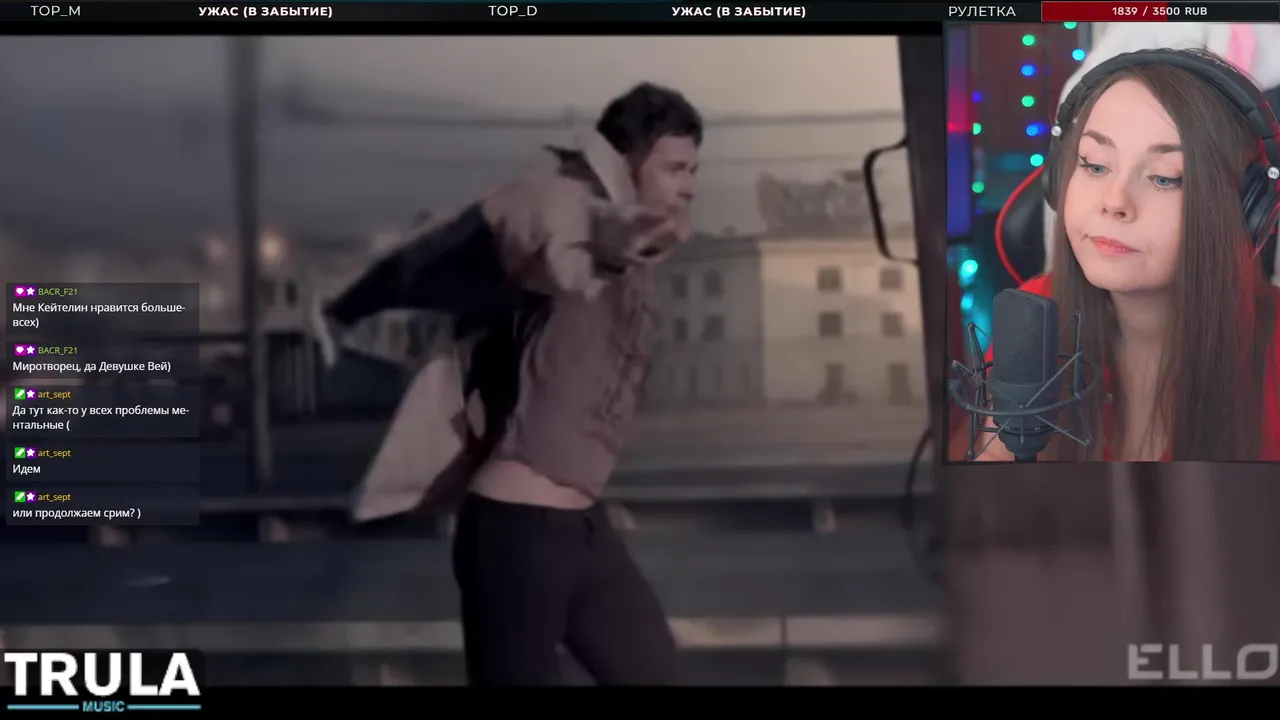Click star badge on проблемы ментальные message
Image resolution: width=1280 pixels, height=720 pixels.
30,394
